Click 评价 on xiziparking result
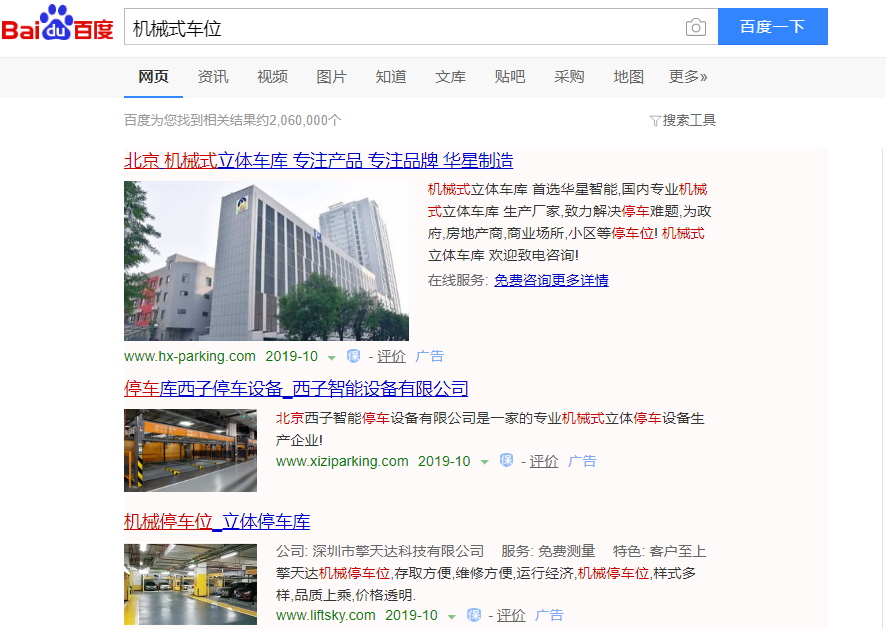The height and width of the screenshot is (629, 886). pyautogui.click(x=544, y=461)
